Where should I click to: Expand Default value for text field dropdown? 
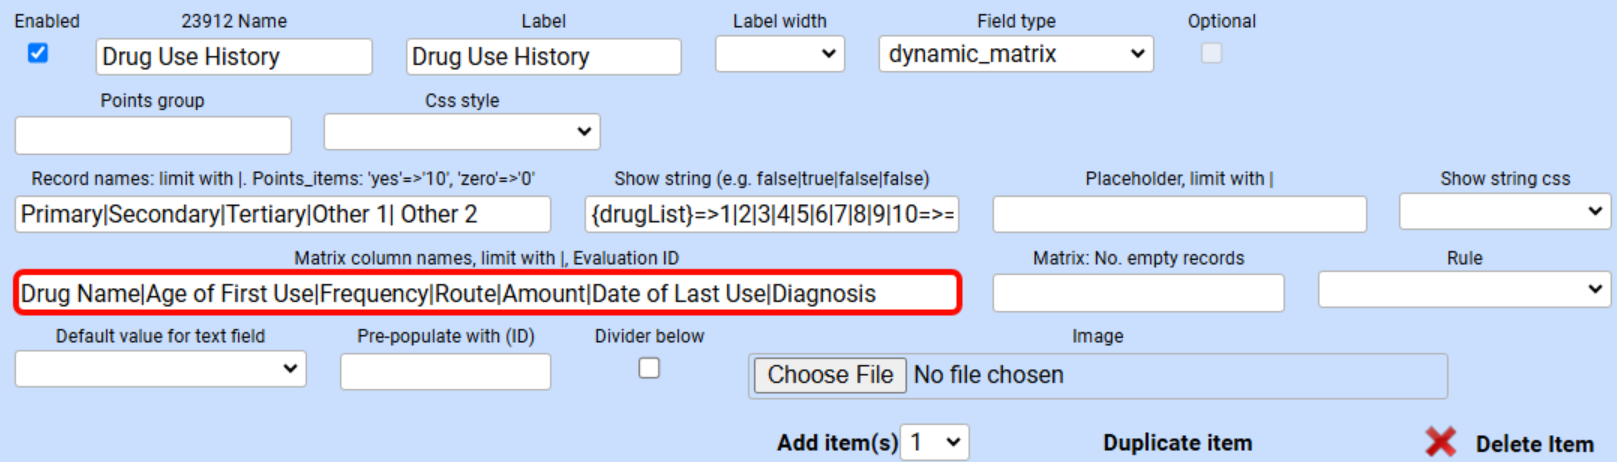(x=160, y=369)
